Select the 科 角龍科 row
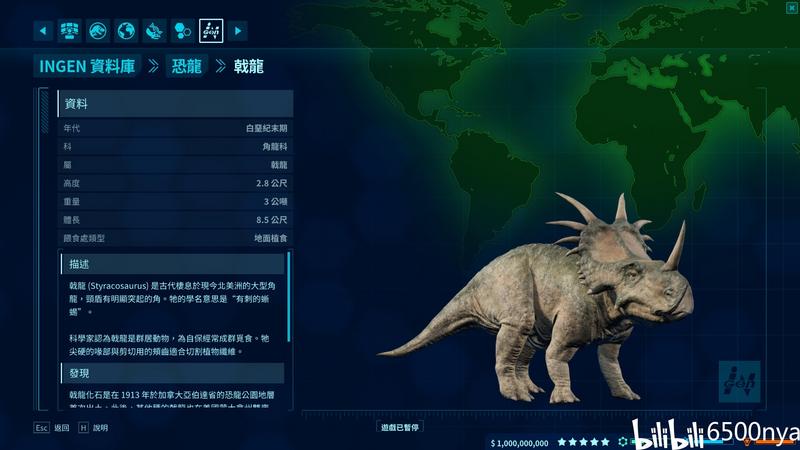This screenshot has width=800, height=450. tap(175, 146)
